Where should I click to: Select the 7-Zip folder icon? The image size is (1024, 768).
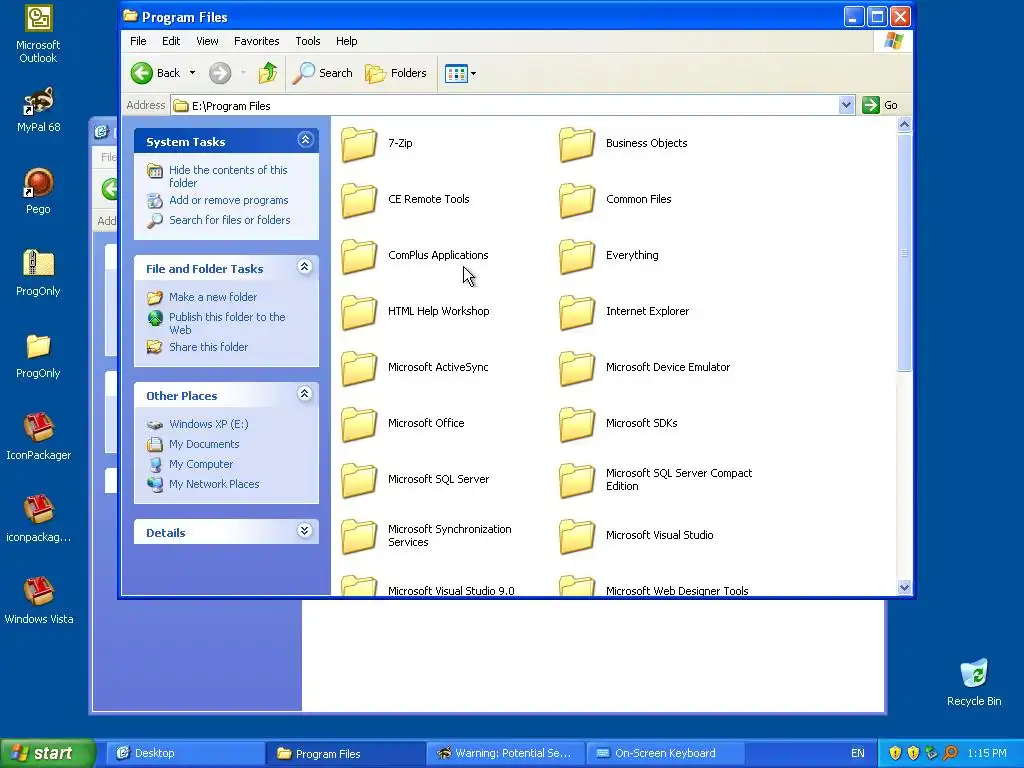pos(359,144)
